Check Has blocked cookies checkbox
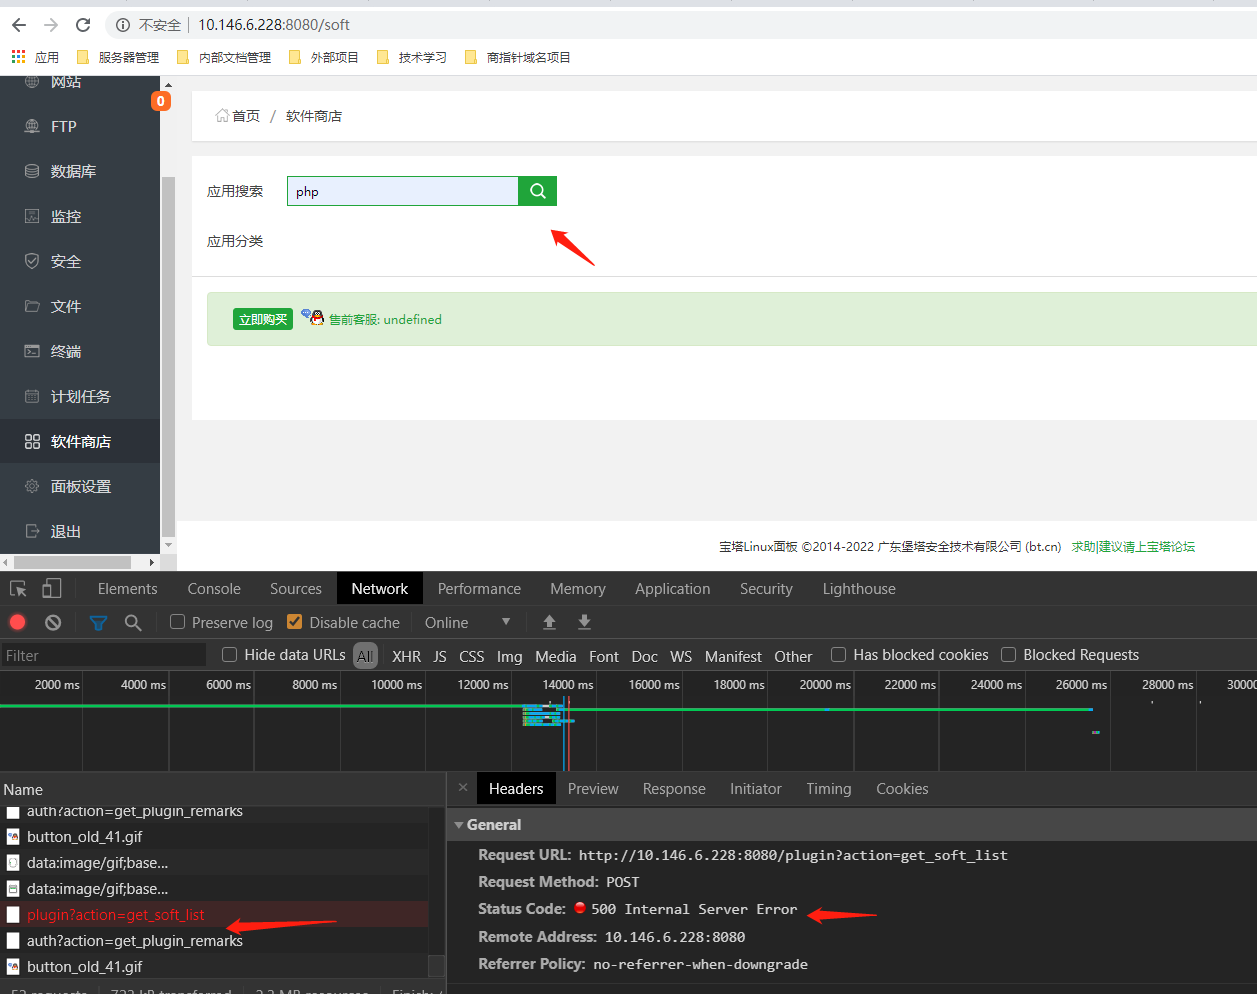The image size is (1257, 994). [838, 655]
